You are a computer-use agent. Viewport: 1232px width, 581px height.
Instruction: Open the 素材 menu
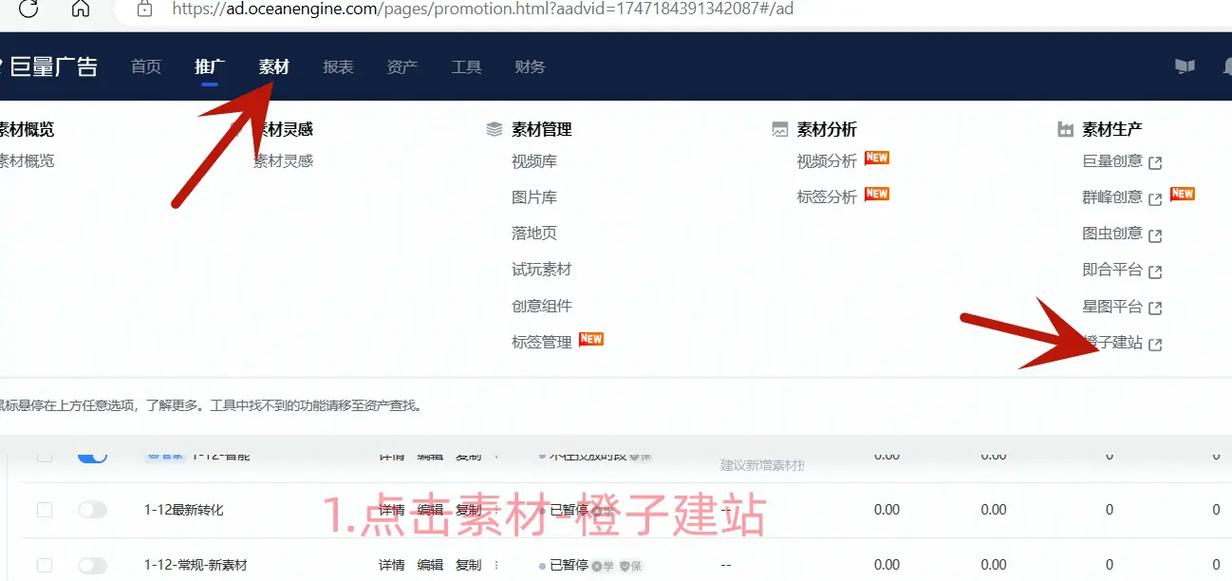(274, 67)
